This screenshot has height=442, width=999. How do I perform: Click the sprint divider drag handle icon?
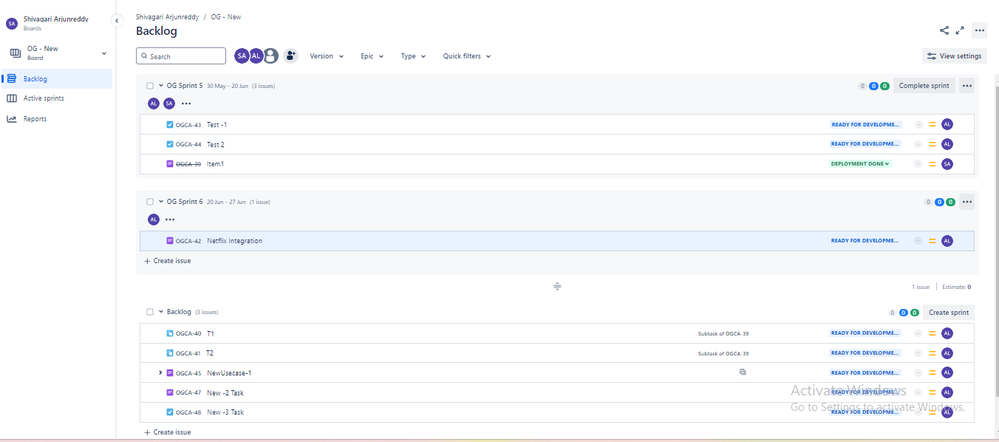point(557,287)
